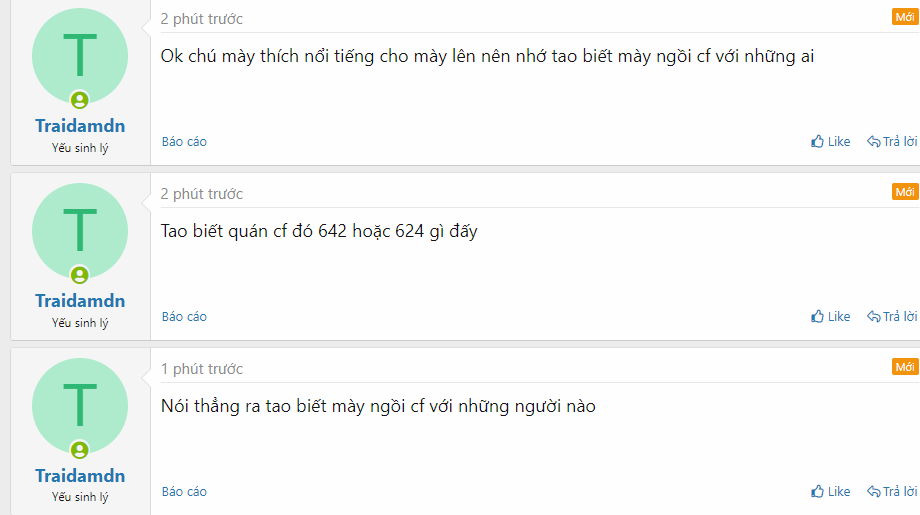Screen dimensions: 920x515
Task: Like the comment about ngồi cf với những ai
Action: coord(830,141)
